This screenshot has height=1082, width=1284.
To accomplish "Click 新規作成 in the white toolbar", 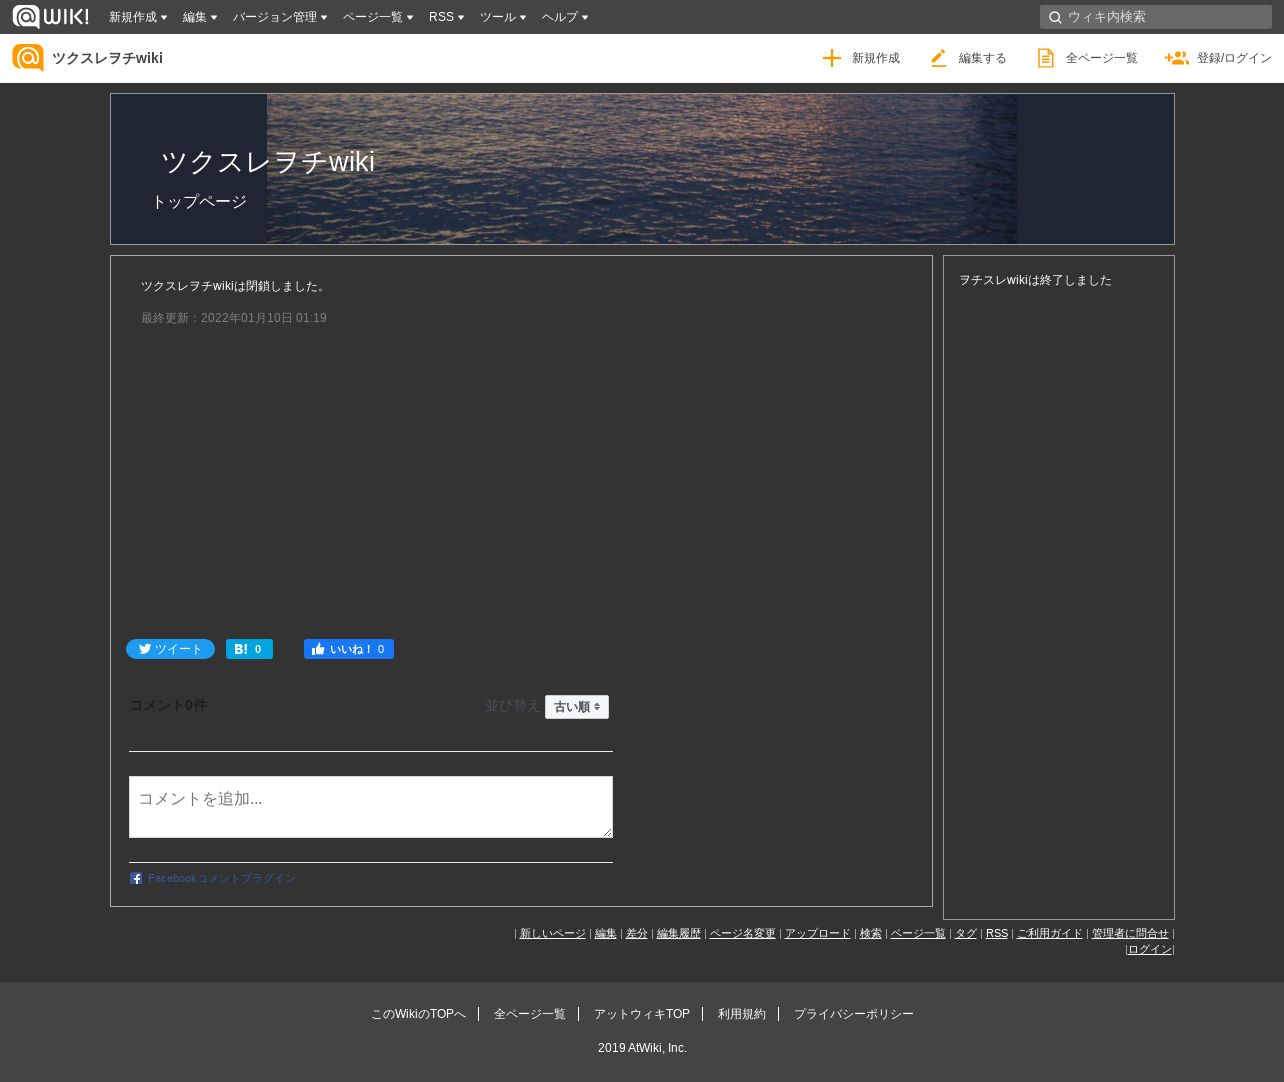I will pos(876,58).
